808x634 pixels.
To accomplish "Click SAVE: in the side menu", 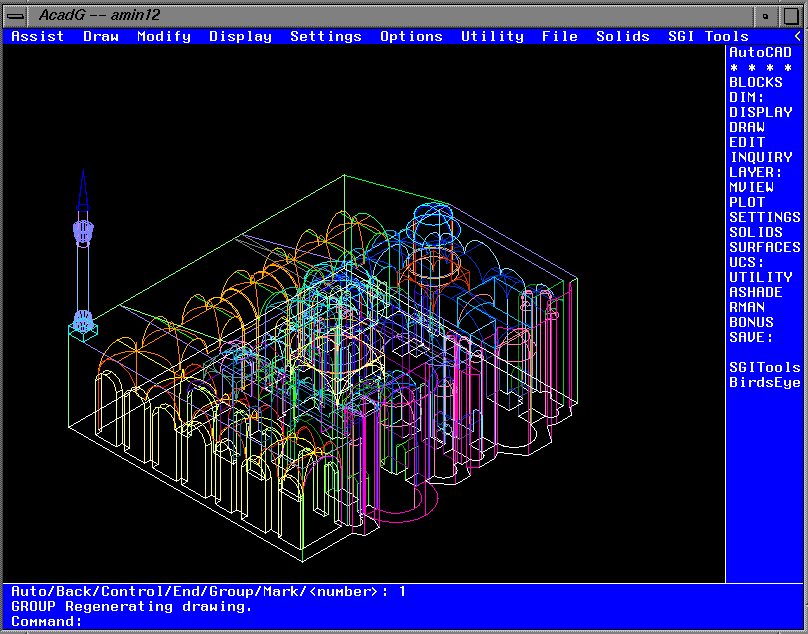I will 751,337.
